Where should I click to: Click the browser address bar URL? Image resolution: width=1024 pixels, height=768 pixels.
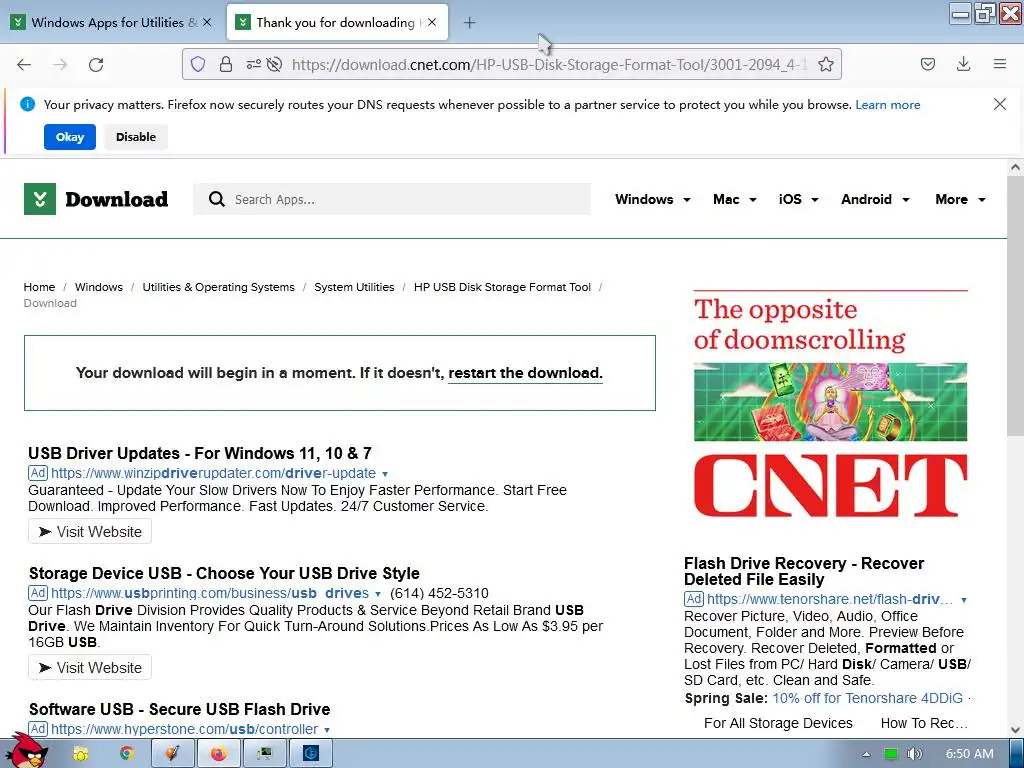[549, 64]
